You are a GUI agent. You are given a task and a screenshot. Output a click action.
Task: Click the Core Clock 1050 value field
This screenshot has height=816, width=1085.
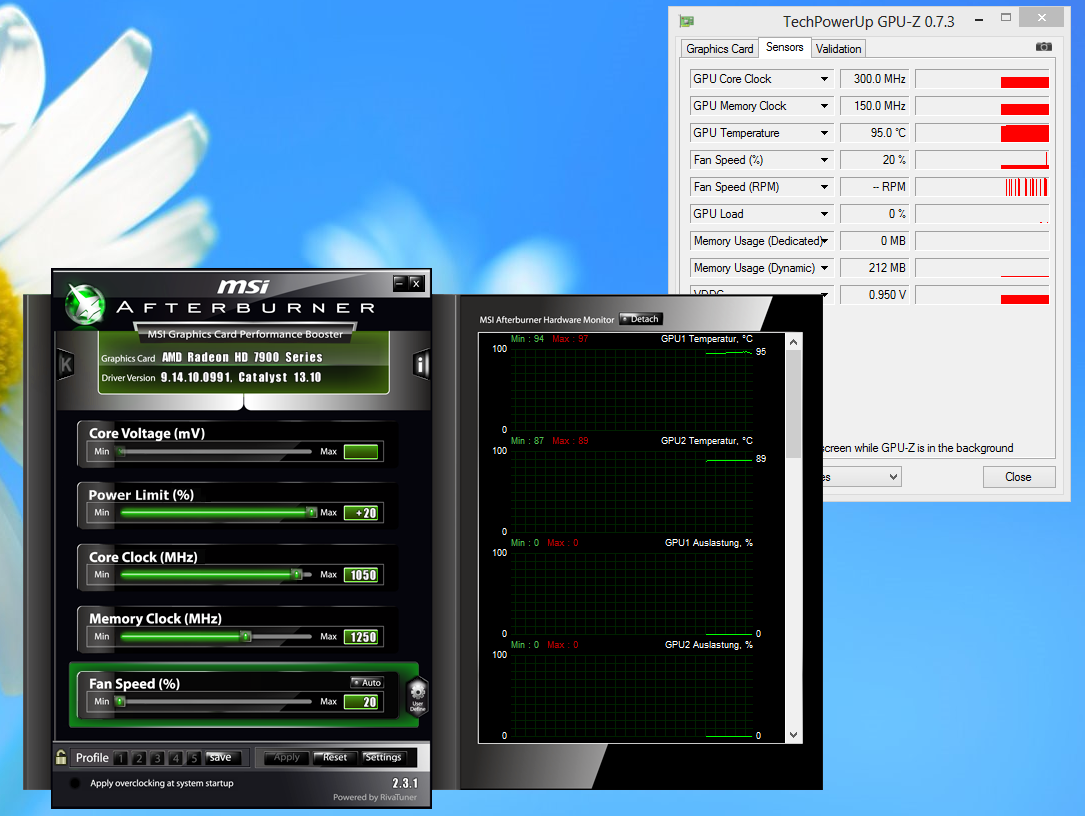(361, 574)
